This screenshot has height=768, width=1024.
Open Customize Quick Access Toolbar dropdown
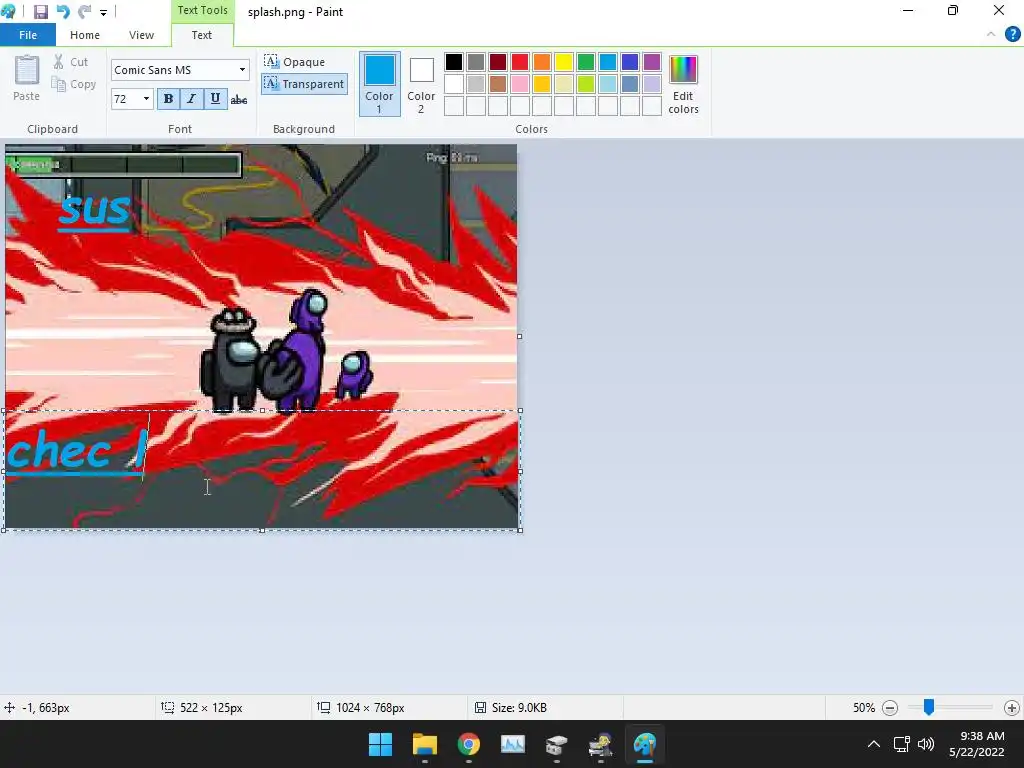(103, 12)
